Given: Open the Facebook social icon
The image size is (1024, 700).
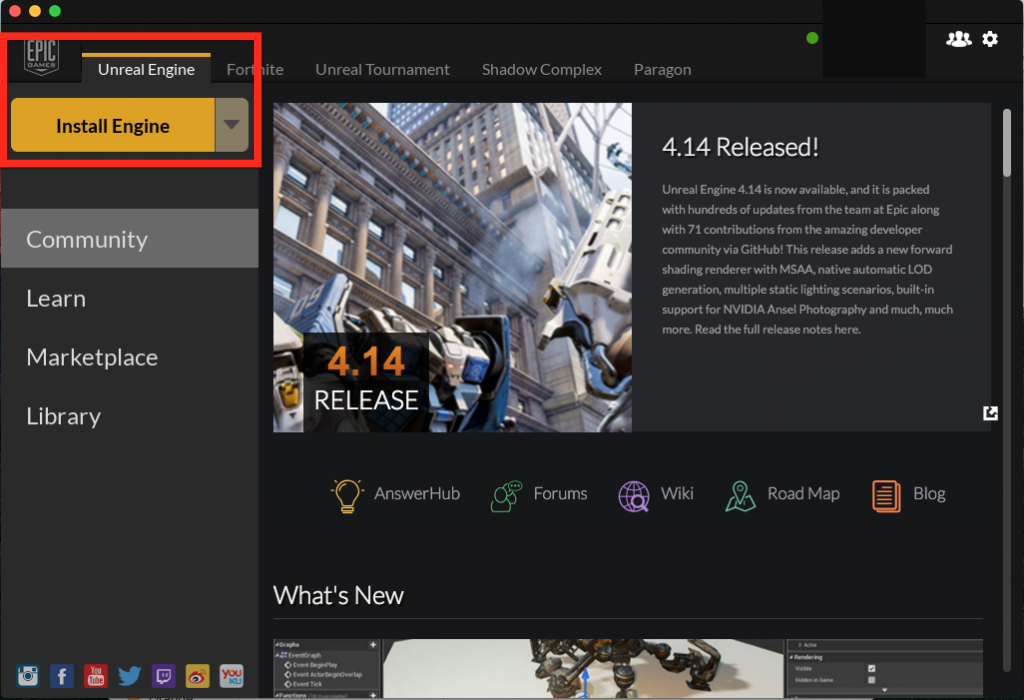Looking at the screenshot, I should coord(62,675).
